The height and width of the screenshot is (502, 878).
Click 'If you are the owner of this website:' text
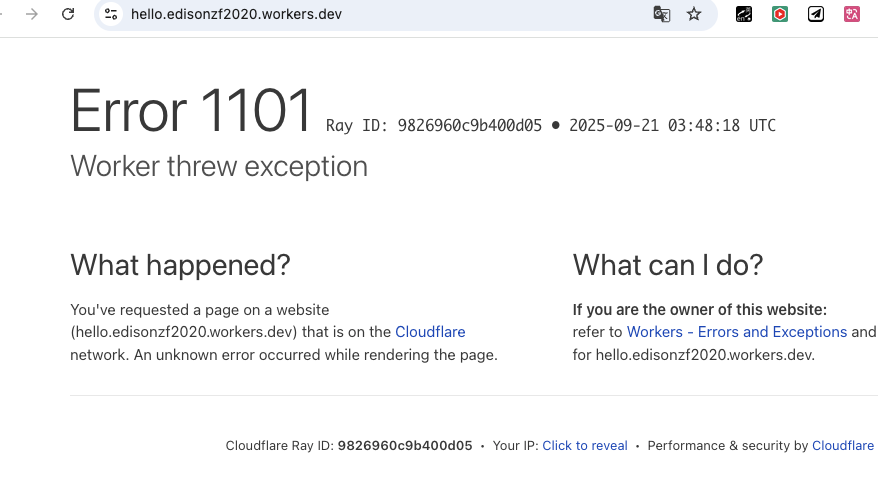(x=699, y=309)
